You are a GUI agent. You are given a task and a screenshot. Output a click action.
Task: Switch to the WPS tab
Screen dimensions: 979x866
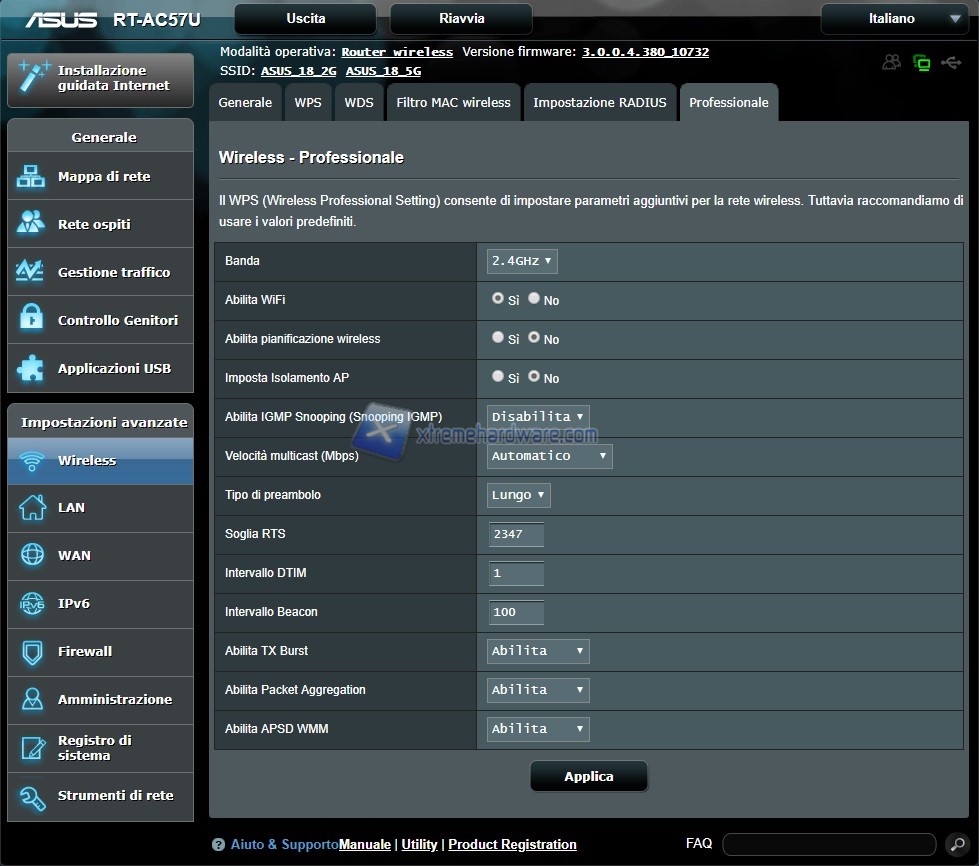(x=308, y=103)
